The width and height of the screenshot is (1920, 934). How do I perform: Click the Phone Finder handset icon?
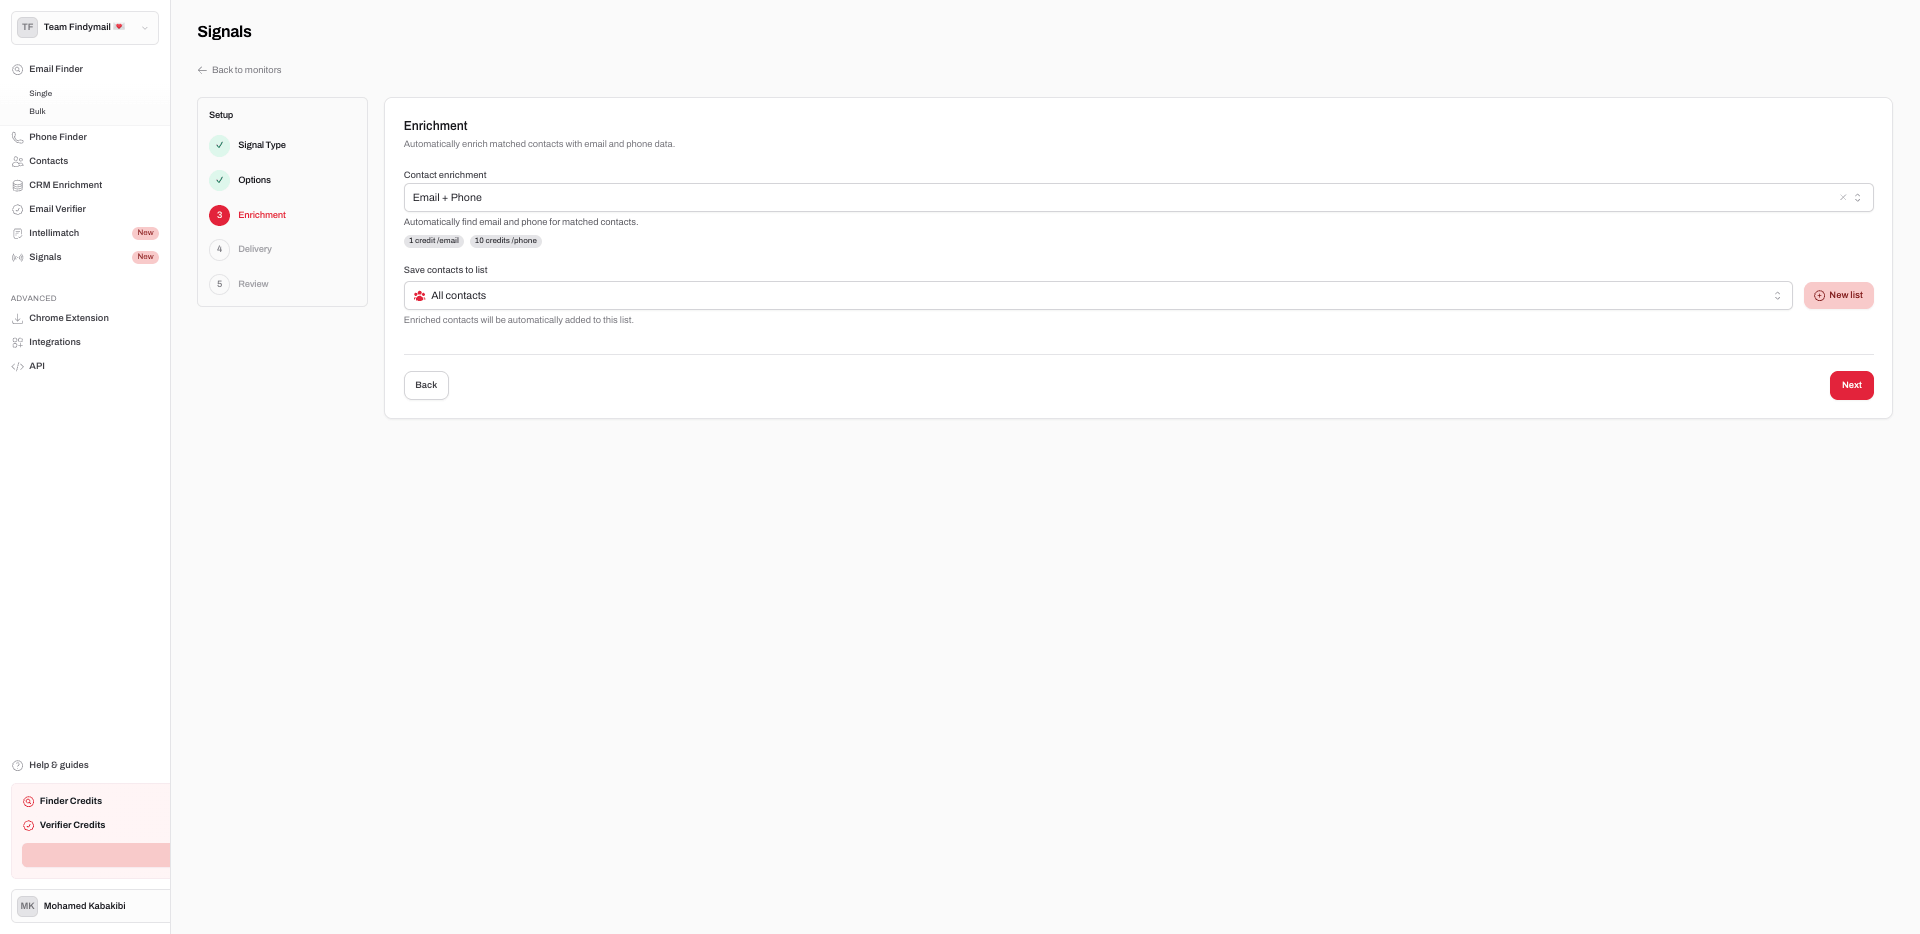pyautogui.click(x=17, y=138)
